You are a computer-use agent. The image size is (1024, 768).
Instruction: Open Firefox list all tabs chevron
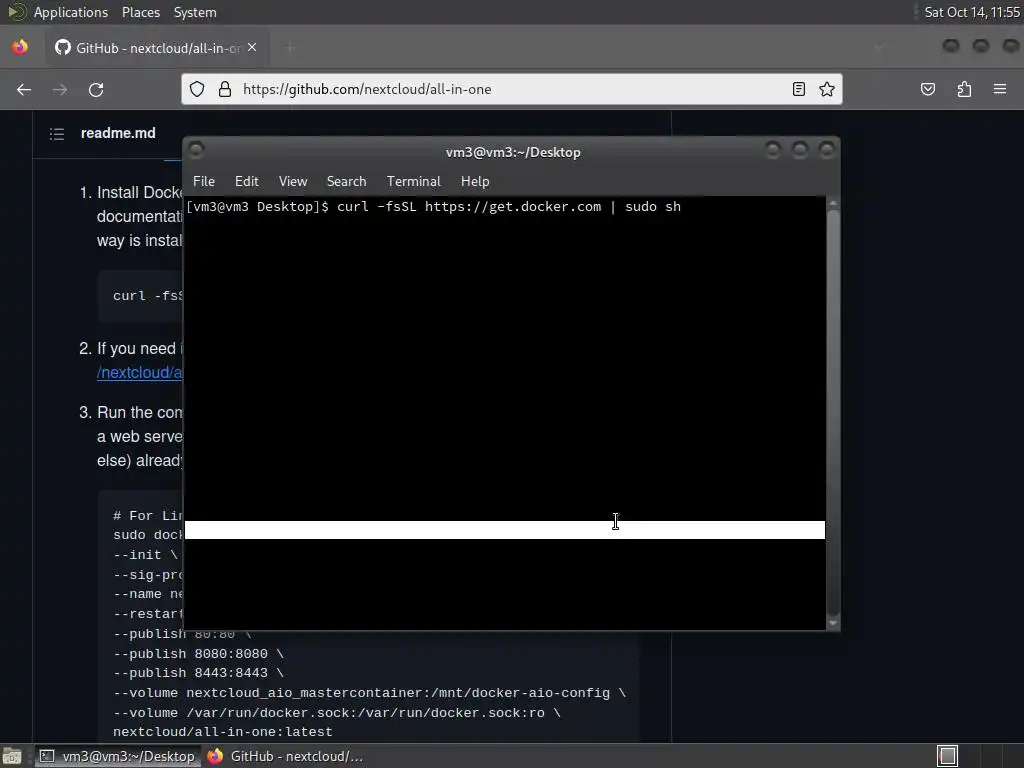879,47
